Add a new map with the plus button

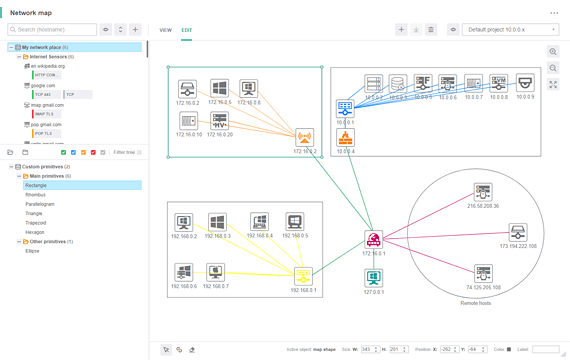pyautogui.click(x=401, y=30)
